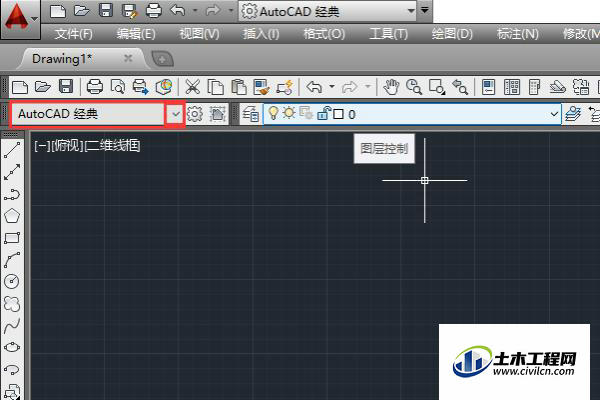Screen dimensions: 600x400
Task: Open the undo history dropdown in the quick access toolbar
Action: [x=195, y=10]
